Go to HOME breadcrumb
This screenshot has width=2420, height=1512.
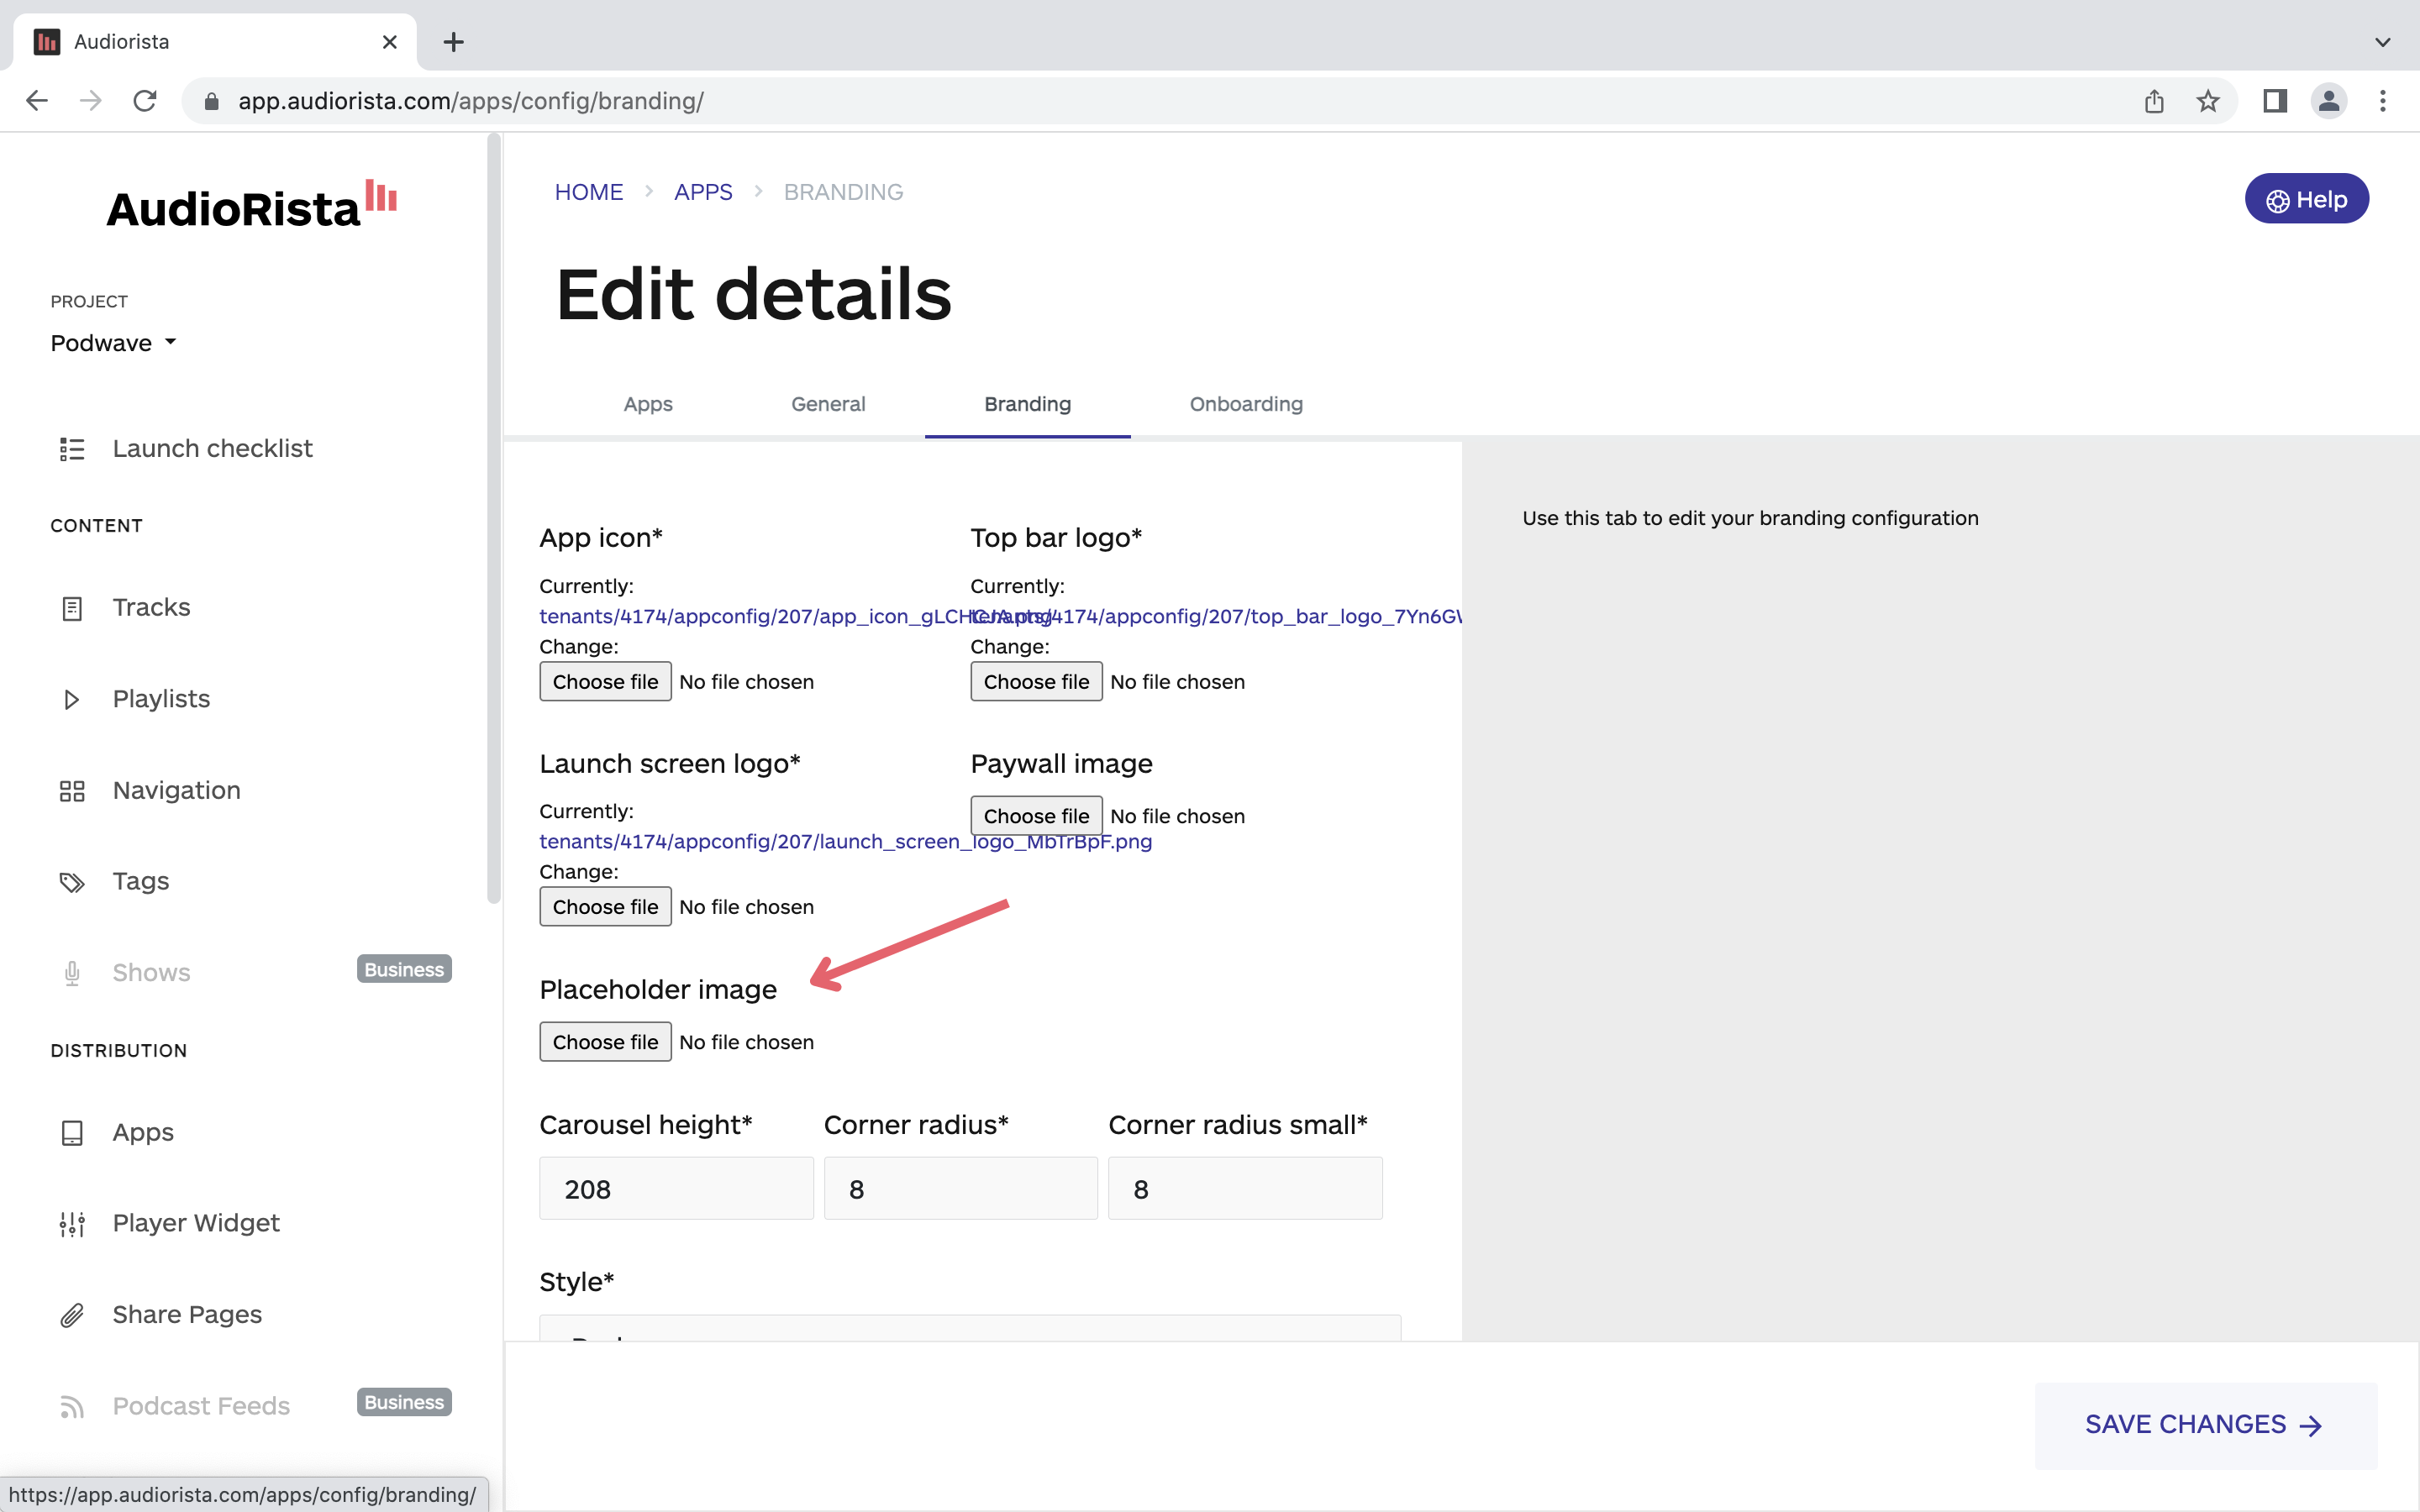click(588, 192)
